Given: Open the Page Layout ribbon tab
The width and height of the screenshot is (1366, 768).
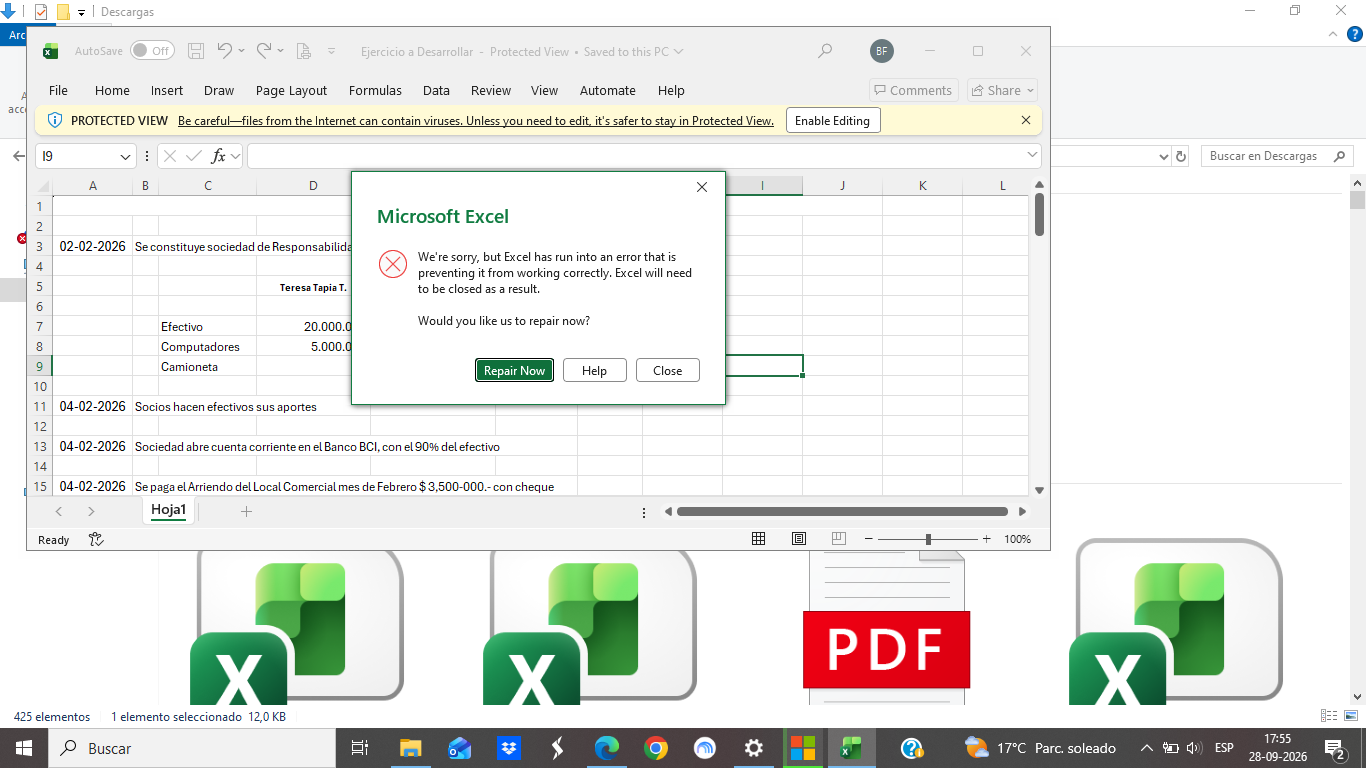Looking at the screenshot, I should 291,90.
